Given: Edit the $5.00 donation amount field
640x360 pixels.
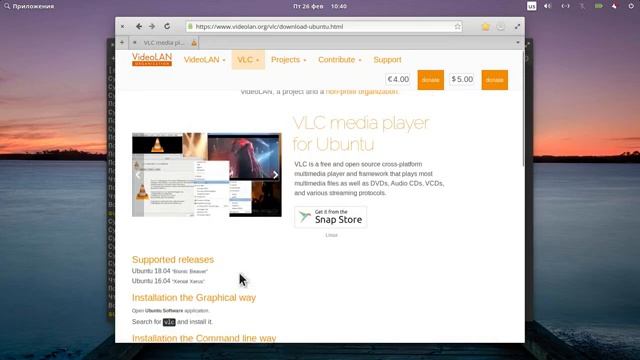Looking at the screenshot, I should tap(462, 79).
